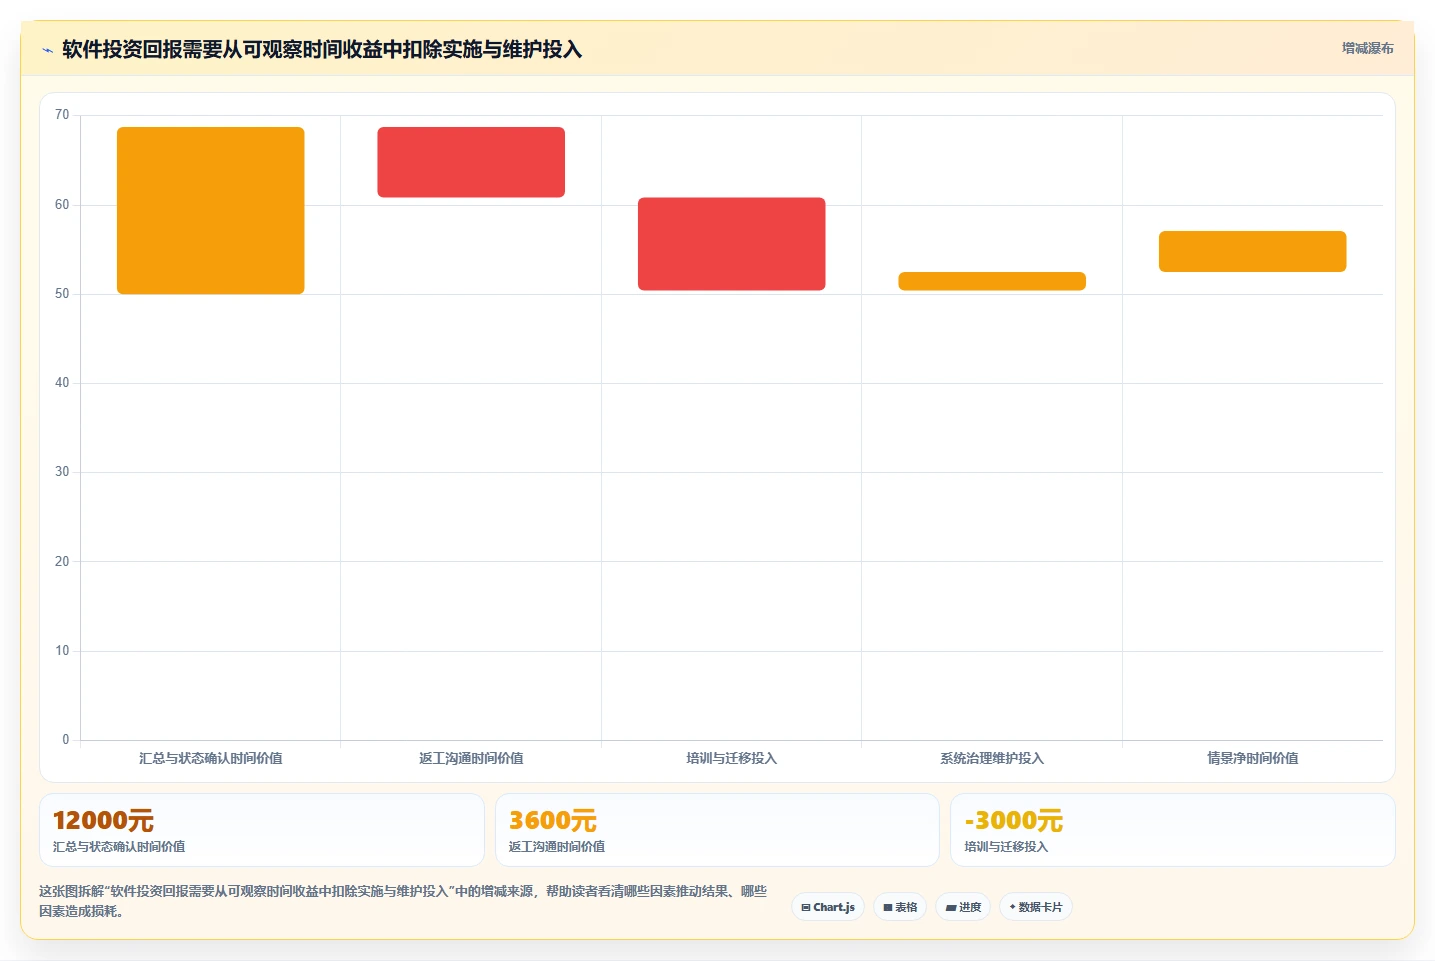
Task: Click the thin orange 系统治理维护投入 bar
Action: click(x=992, y=281)
